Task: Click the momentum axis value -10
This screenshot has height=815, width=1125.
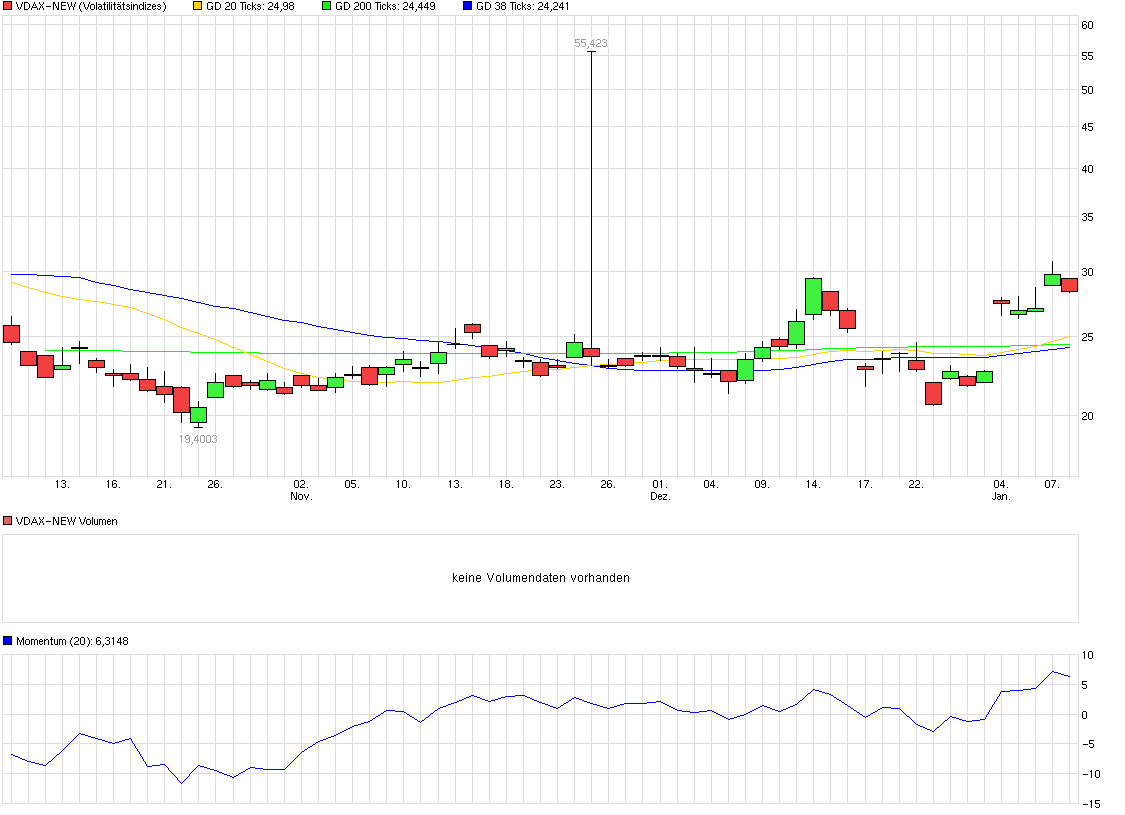Action: (x=1091, y=774)
